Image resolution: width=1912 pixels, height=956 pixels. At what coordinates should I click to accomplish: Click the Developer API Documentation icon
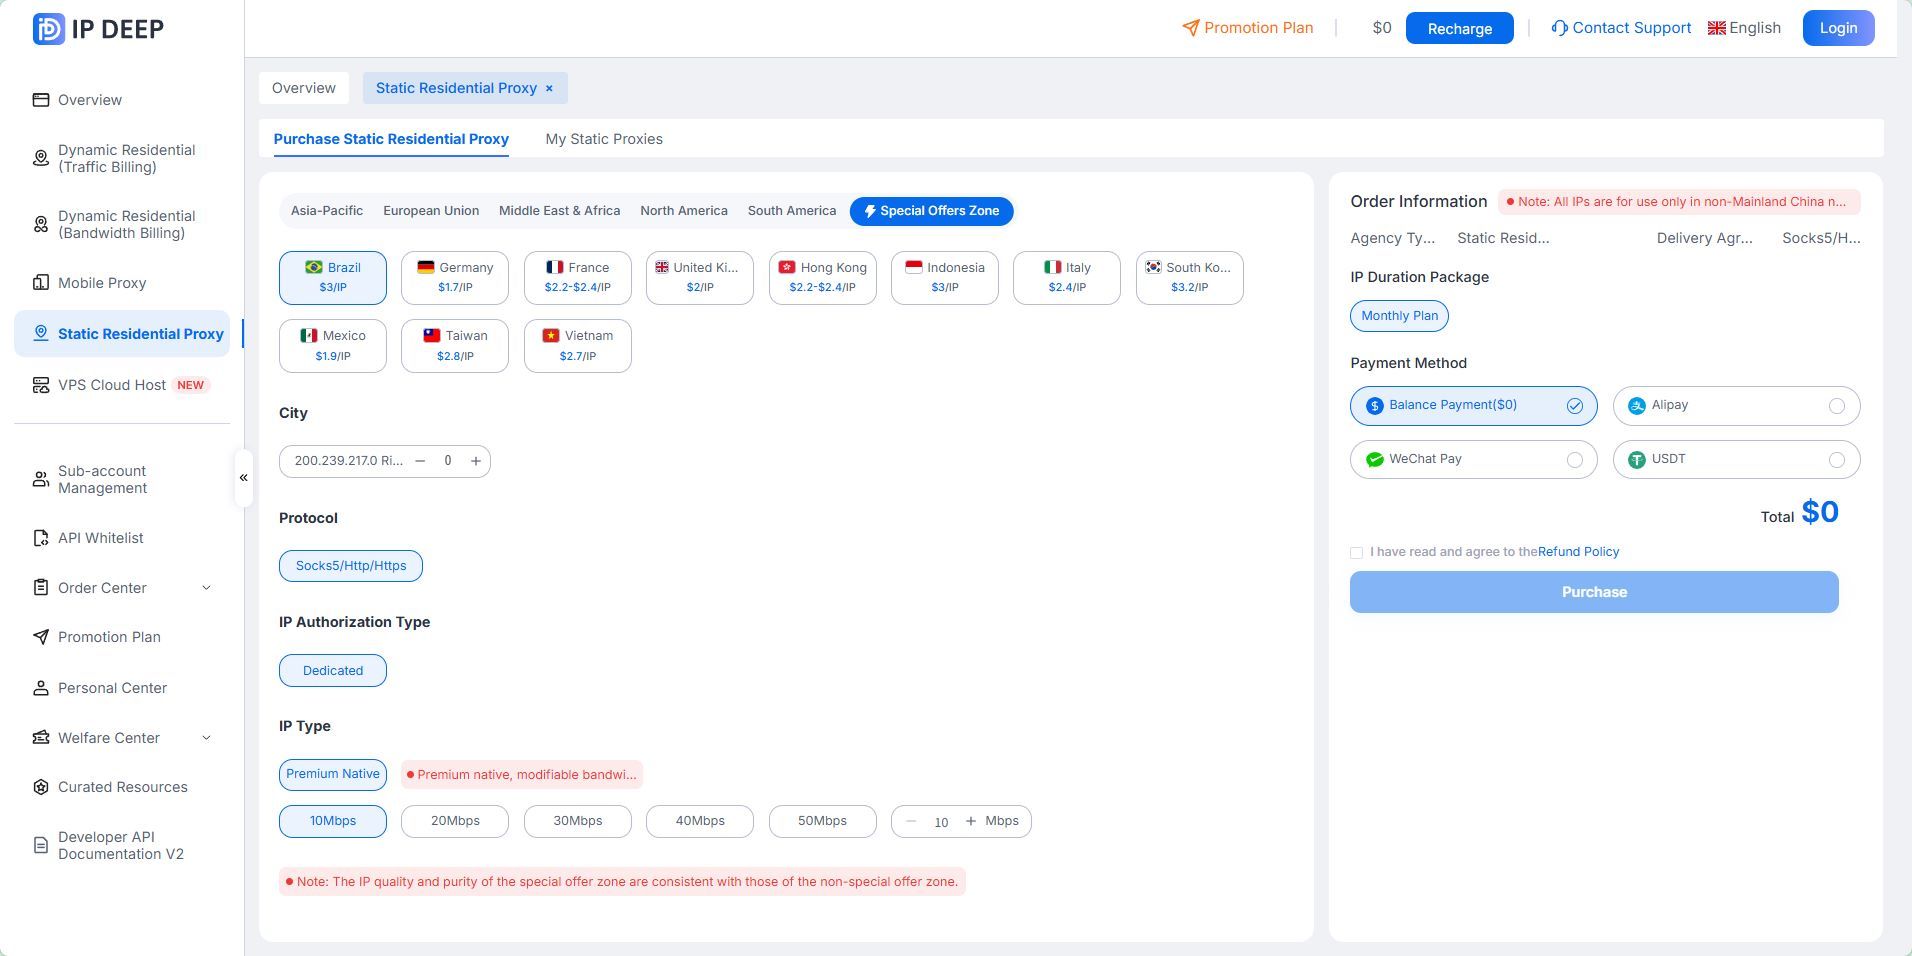tap(41, 845)
